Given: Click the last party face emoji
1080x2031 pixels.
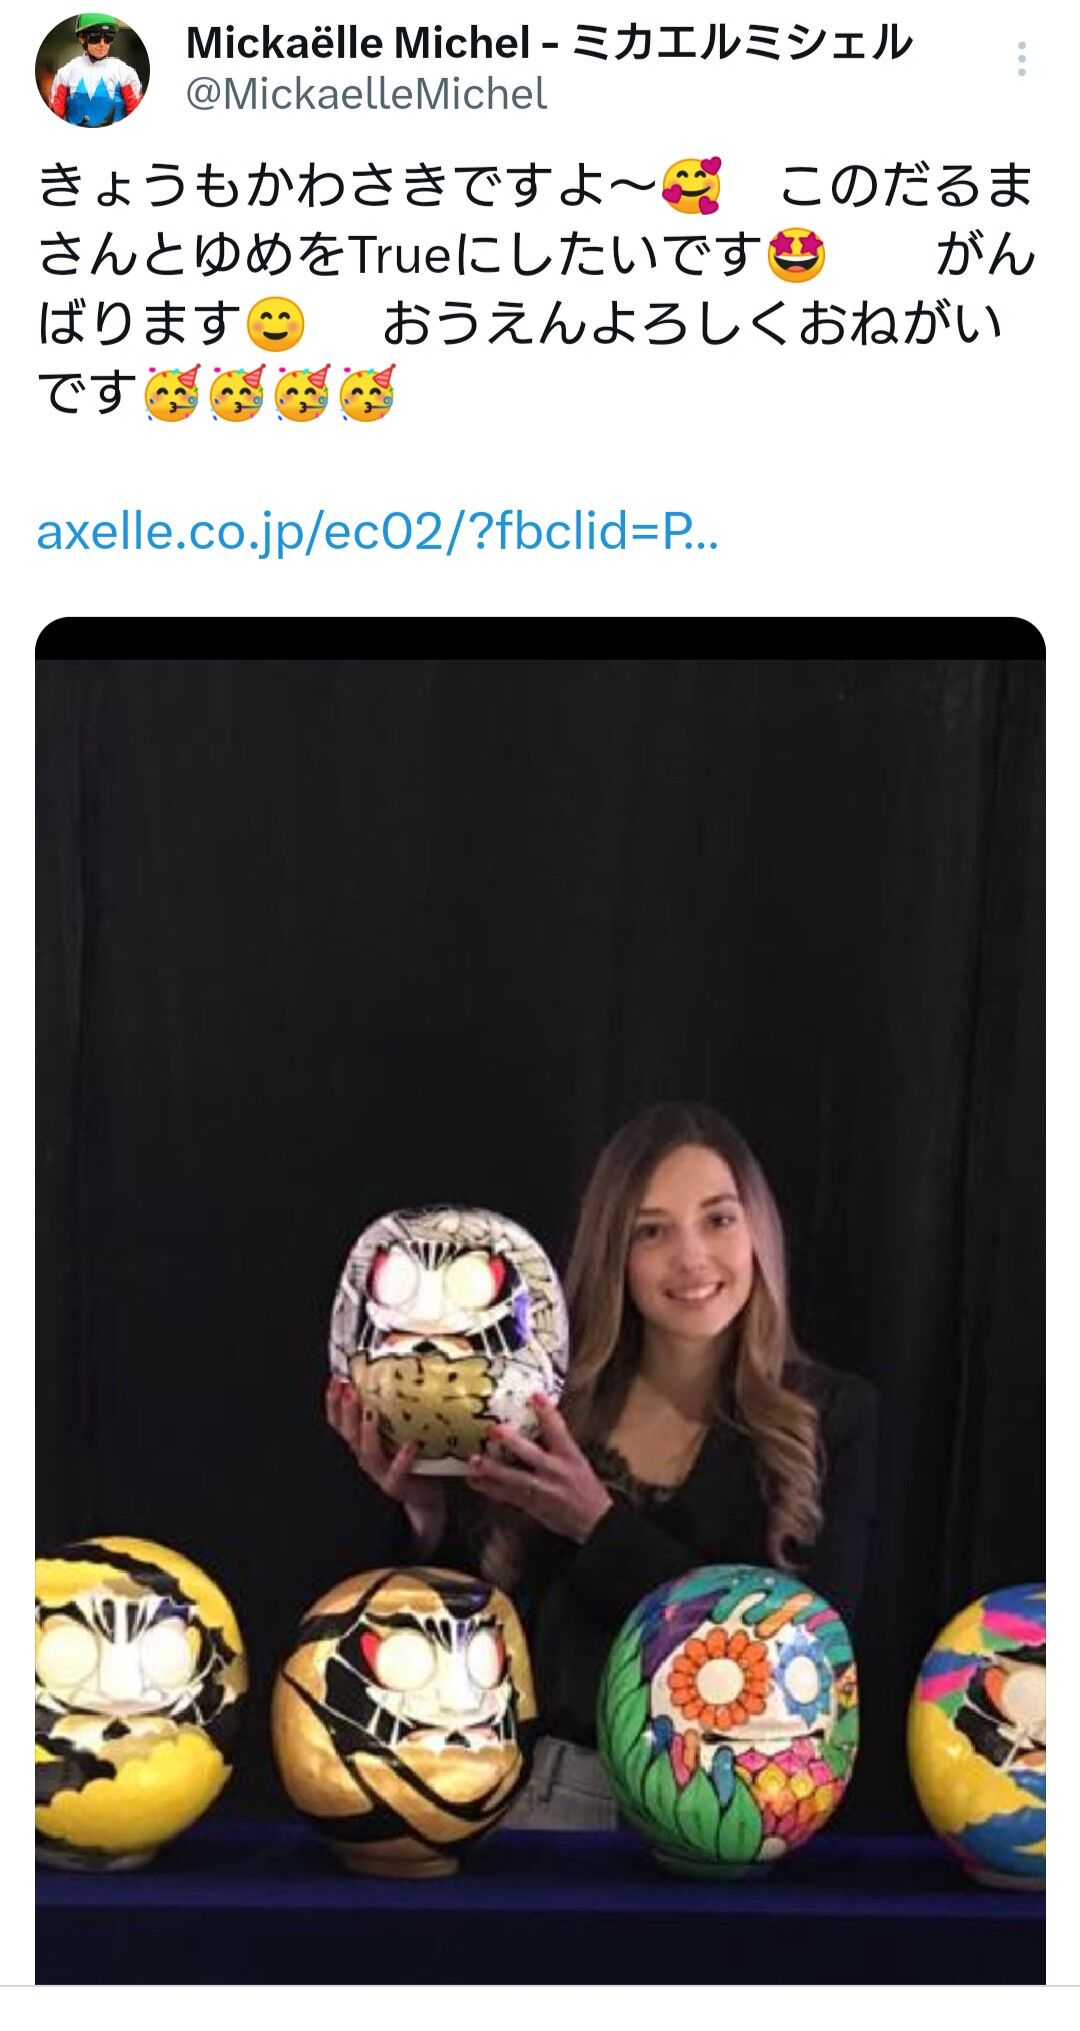Looking at the screenshot, I should pos(367,393).
